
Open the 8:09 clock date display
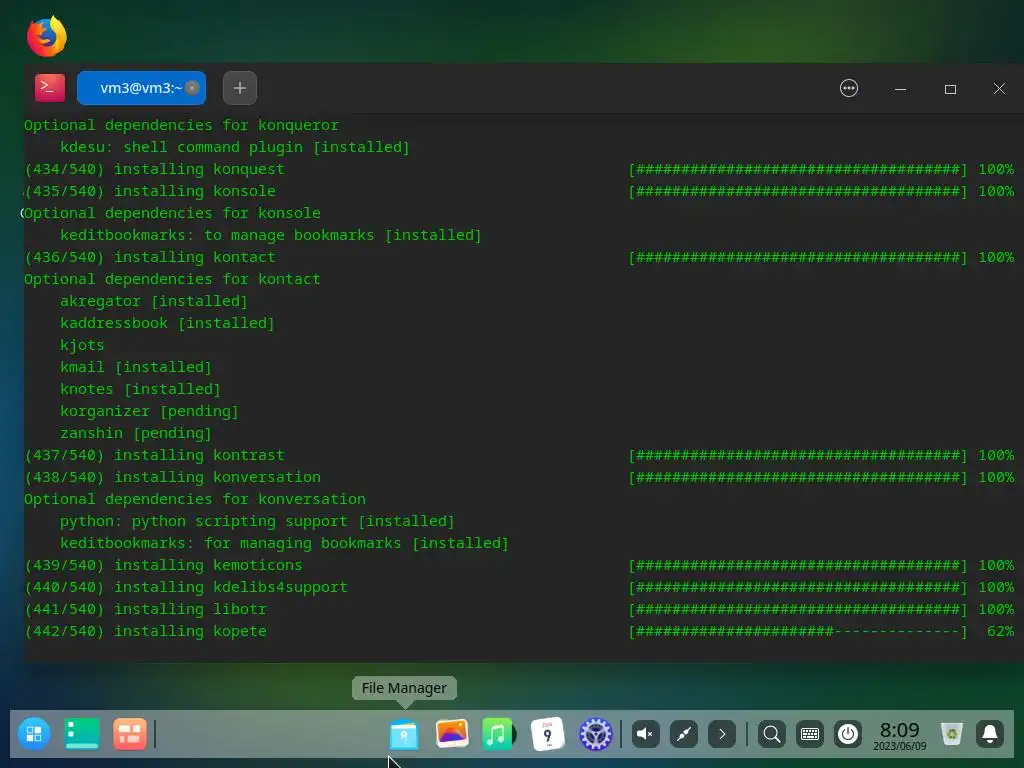click(x=899, y=735)
